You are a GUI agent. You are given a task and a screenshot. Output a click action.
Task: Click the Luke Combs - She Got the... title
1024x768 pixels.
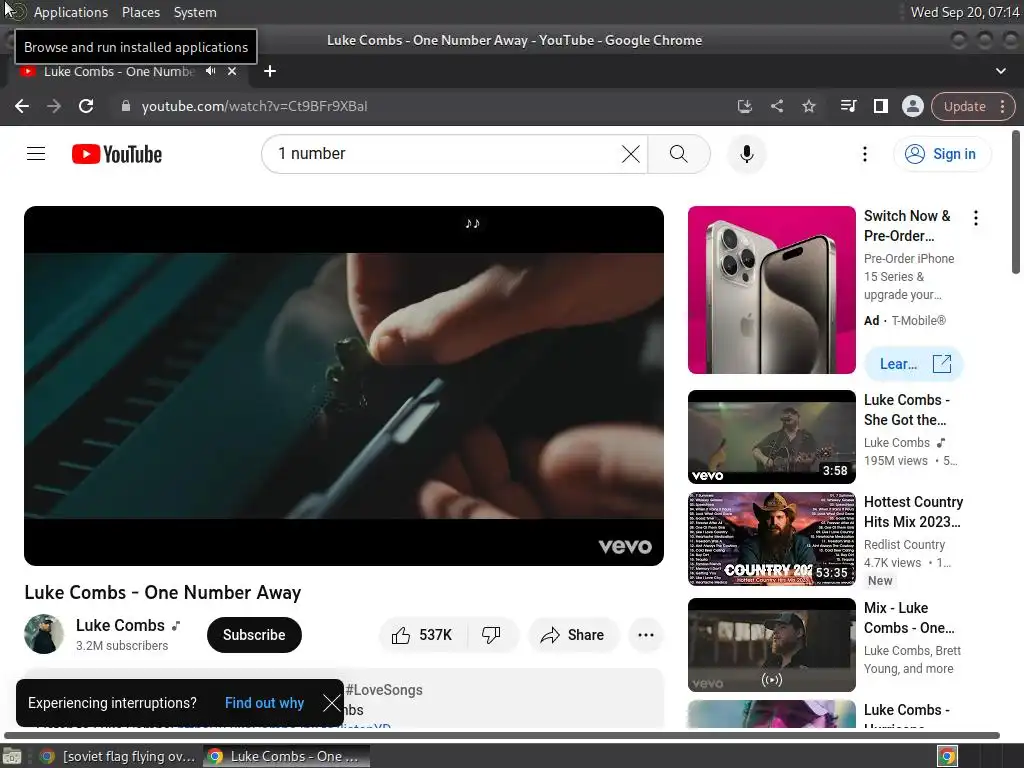pyautogui.click(x=906, y=409)
